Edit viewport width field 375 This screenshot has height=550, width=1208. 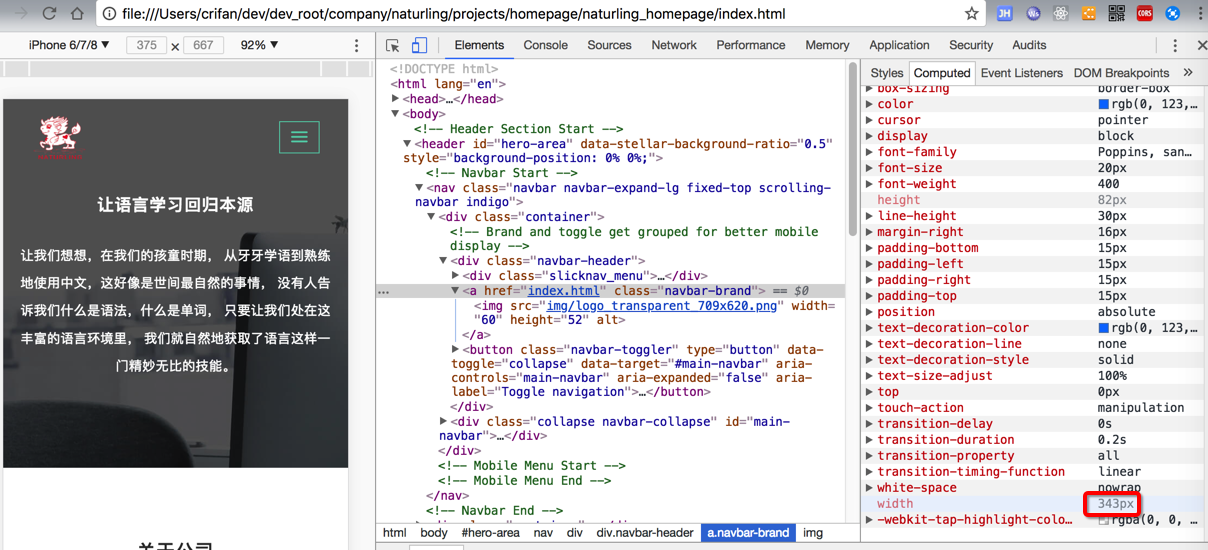coord(147,45)
